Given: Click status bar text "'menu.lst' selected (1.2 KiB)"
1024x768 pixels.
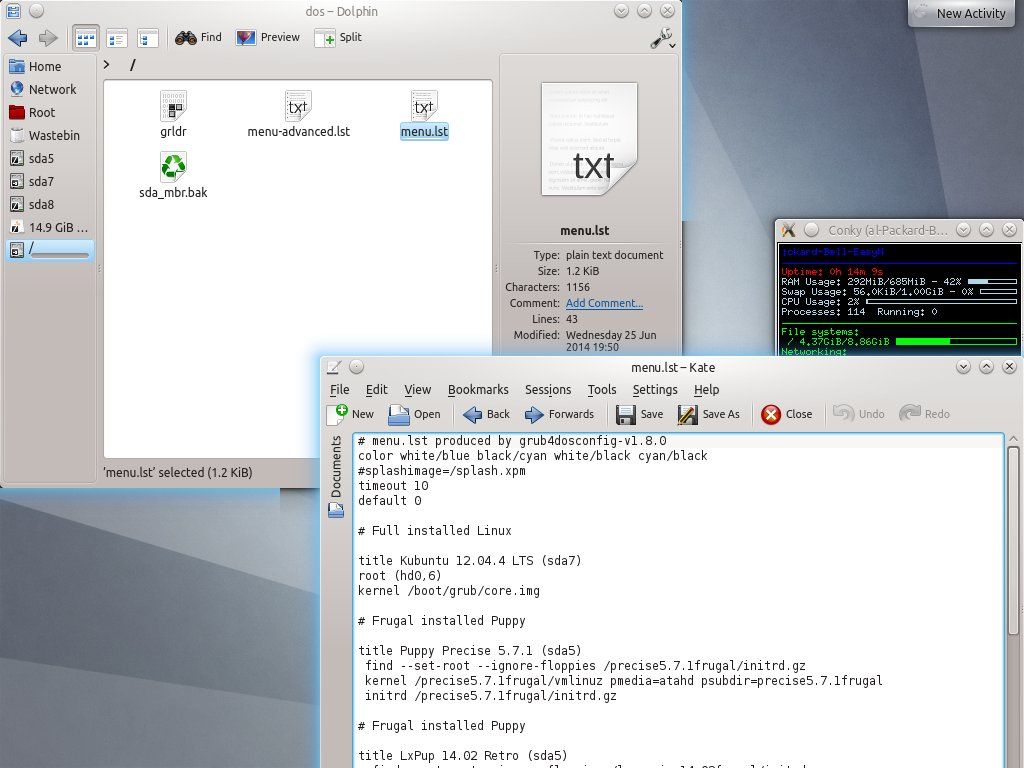Looking at the screenshot, I should click(x=178, y=472).
